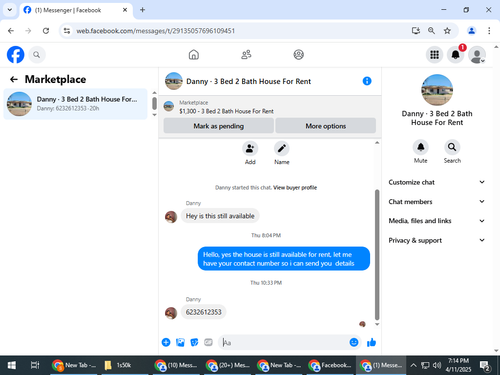Screen dimensions: 500x375
Task: Open a new browser tab
Action: 142,10
